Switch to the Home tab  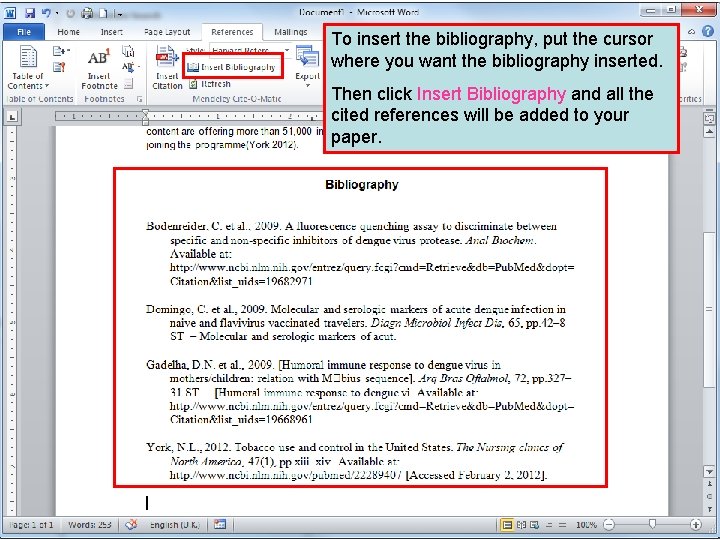click(x=68, y=32)
